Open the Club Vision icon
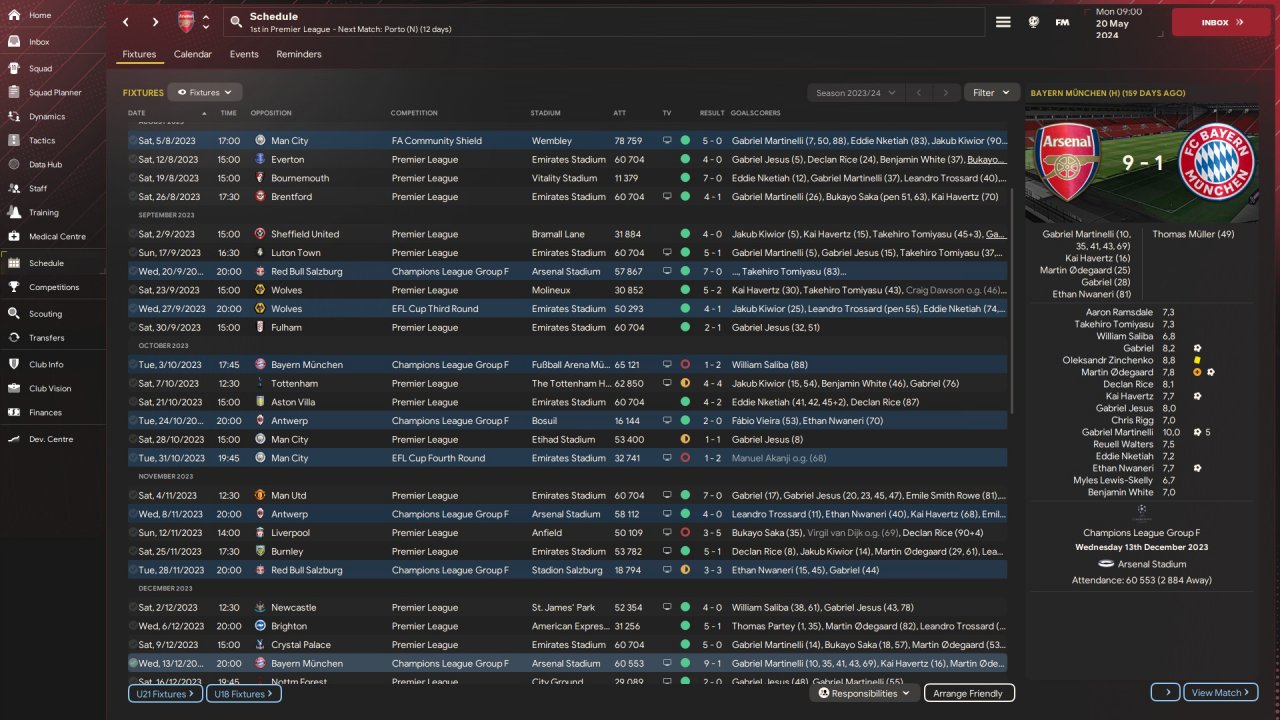The image size is (1280, 720). point(14,388)
